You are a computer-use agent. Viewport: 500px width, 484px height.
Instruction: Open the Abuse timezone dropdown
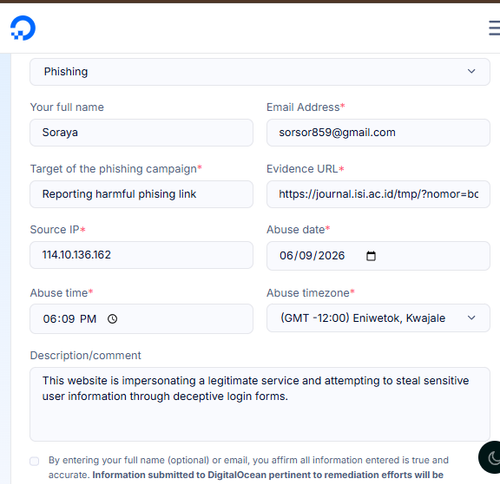pos(378,318)
